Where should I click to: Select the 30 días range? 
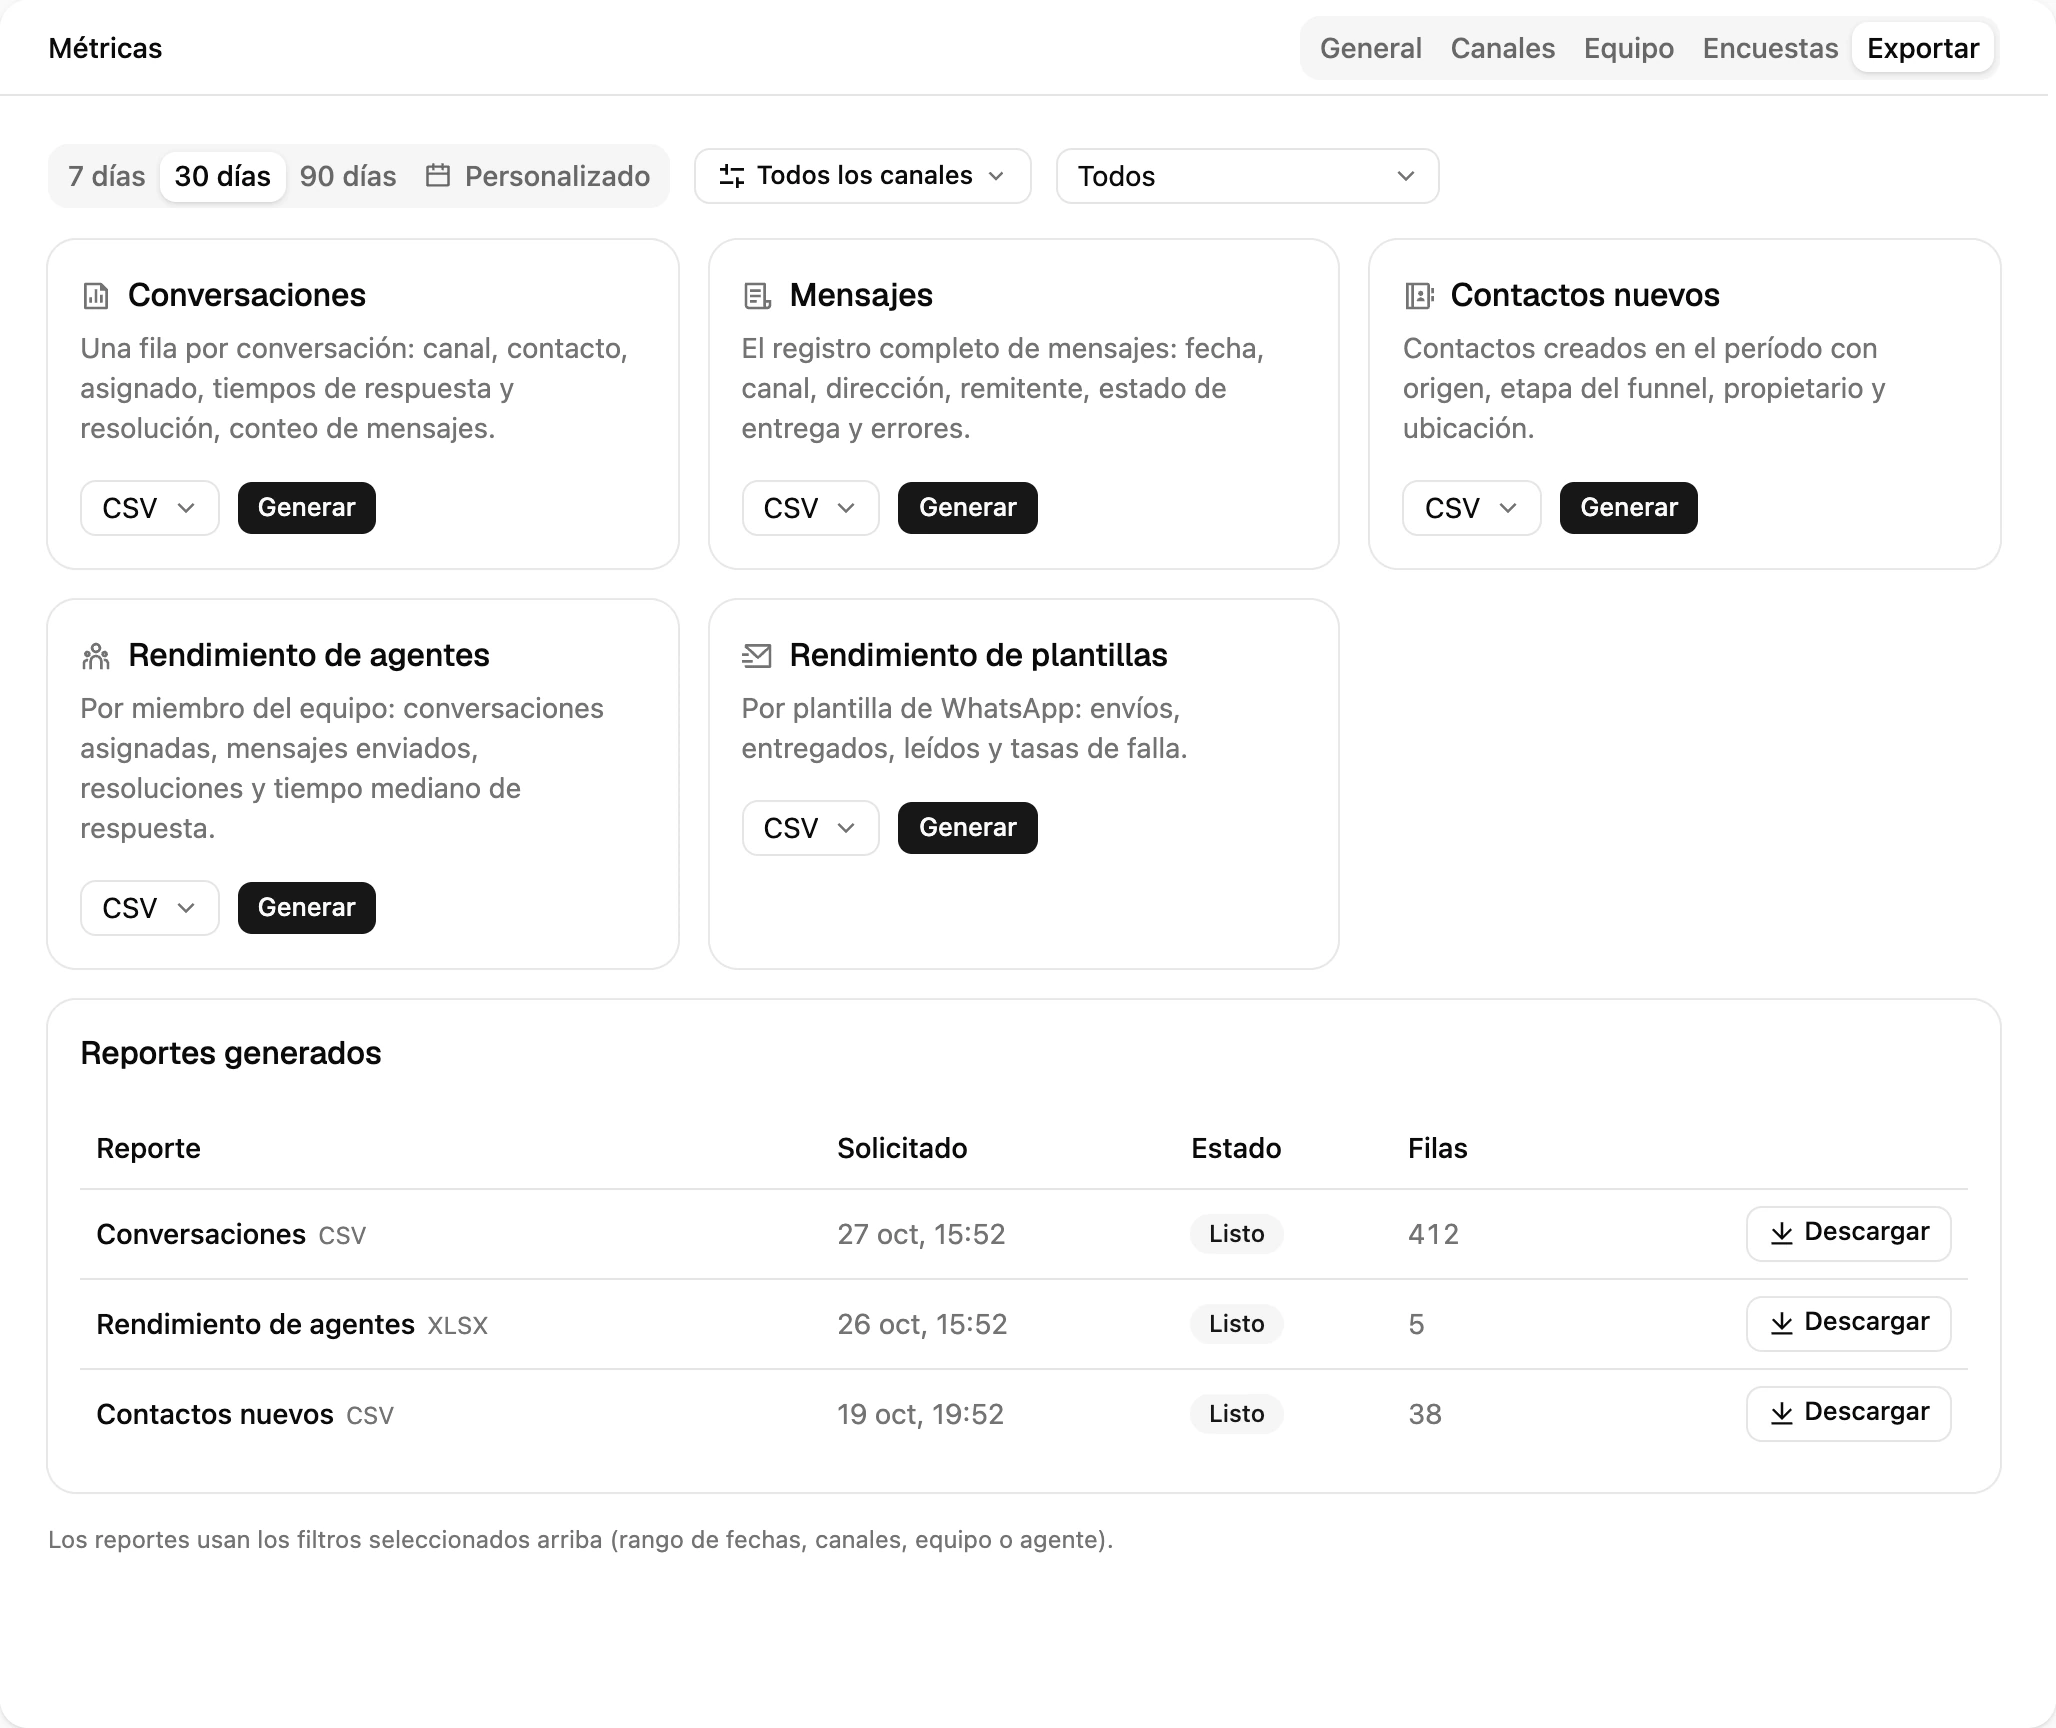(x=223, y=176)
